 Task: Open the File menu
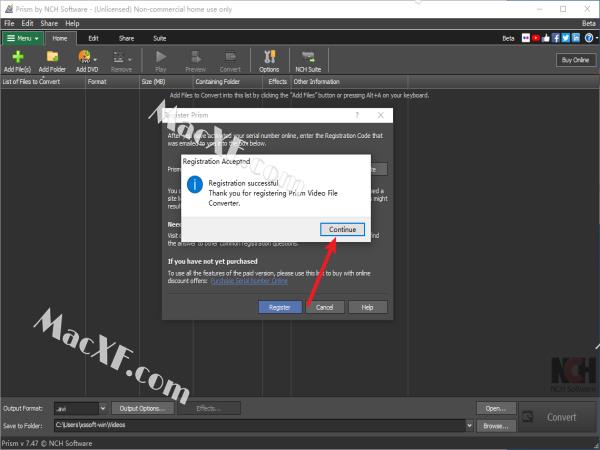click(x=10, y=22)
